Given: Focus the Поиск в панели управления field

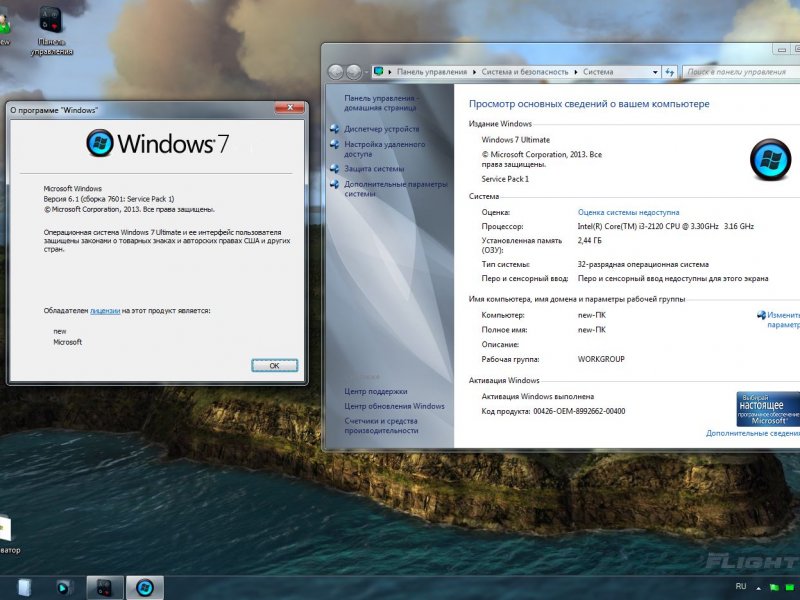Looking at the screenshot, I should point(741,72).
